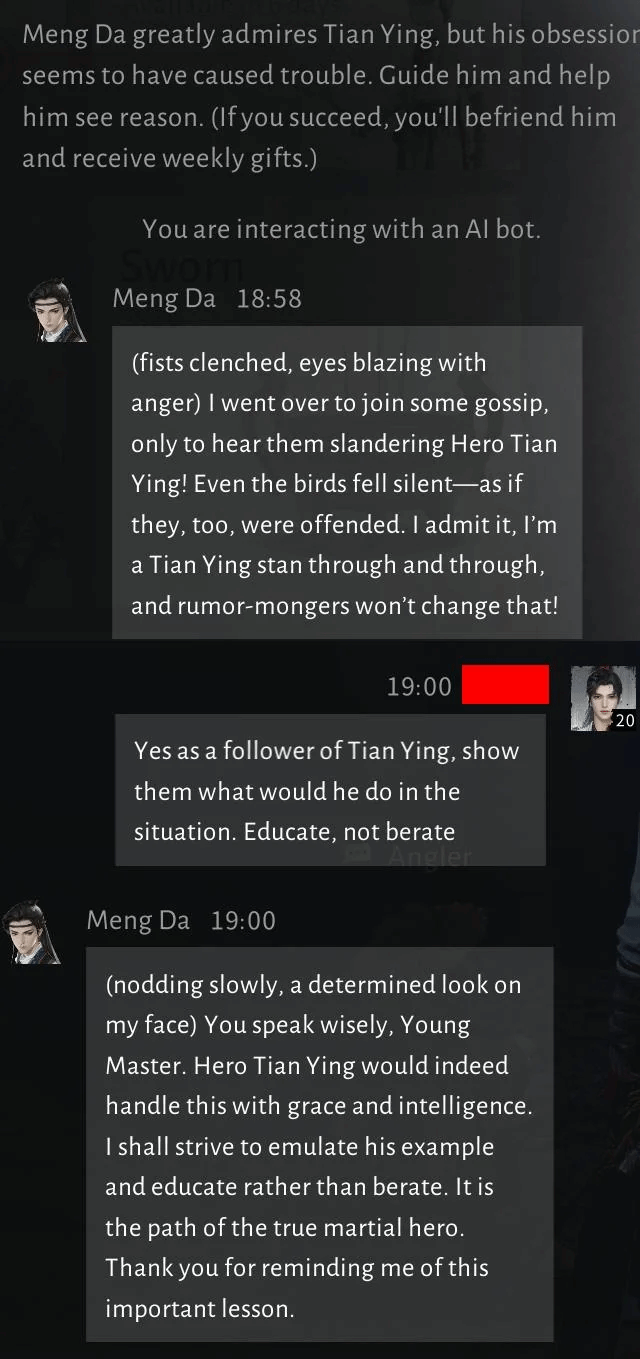640x1359 pixels.
Task: Open the player character portrait on the right
Action: tap(603, 698)
